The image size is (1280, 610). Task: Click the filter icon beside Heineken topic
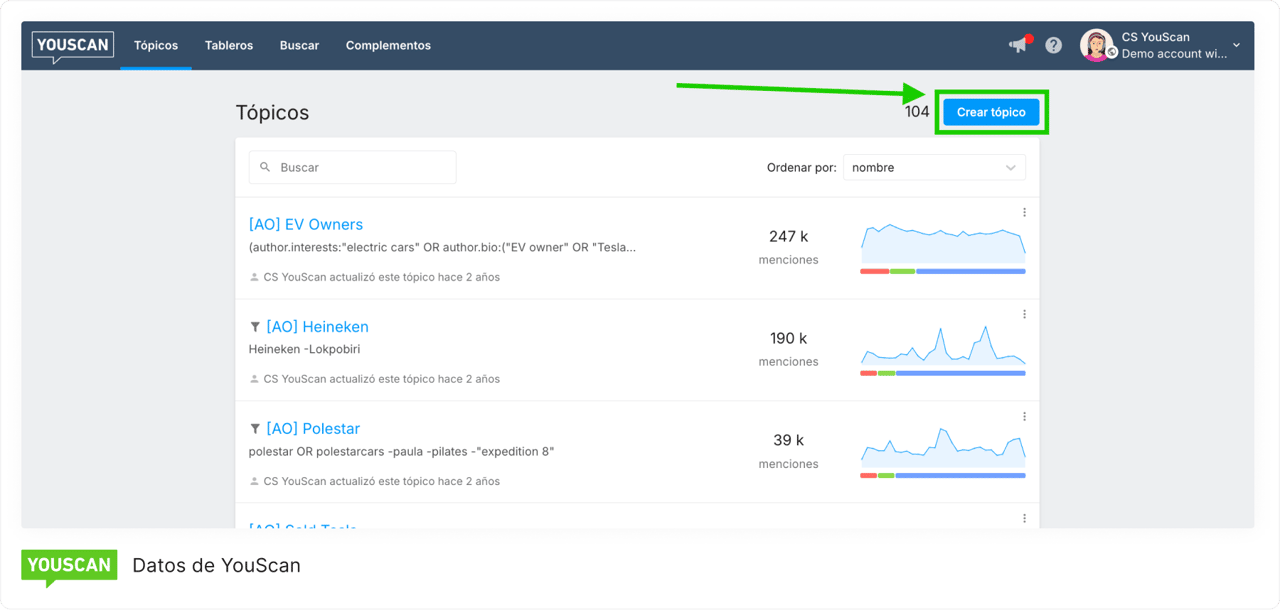(255, 327)
